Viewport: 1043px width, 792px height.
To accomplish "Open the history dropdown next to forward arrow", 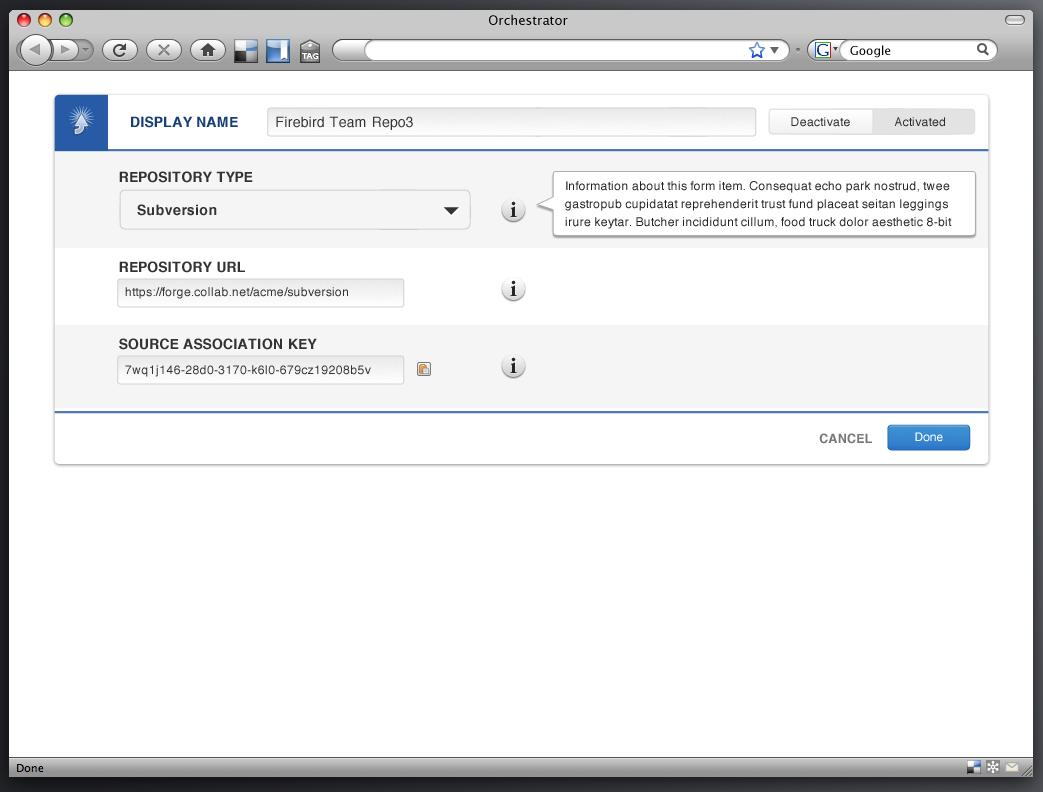I will click(x=86, y=50).
